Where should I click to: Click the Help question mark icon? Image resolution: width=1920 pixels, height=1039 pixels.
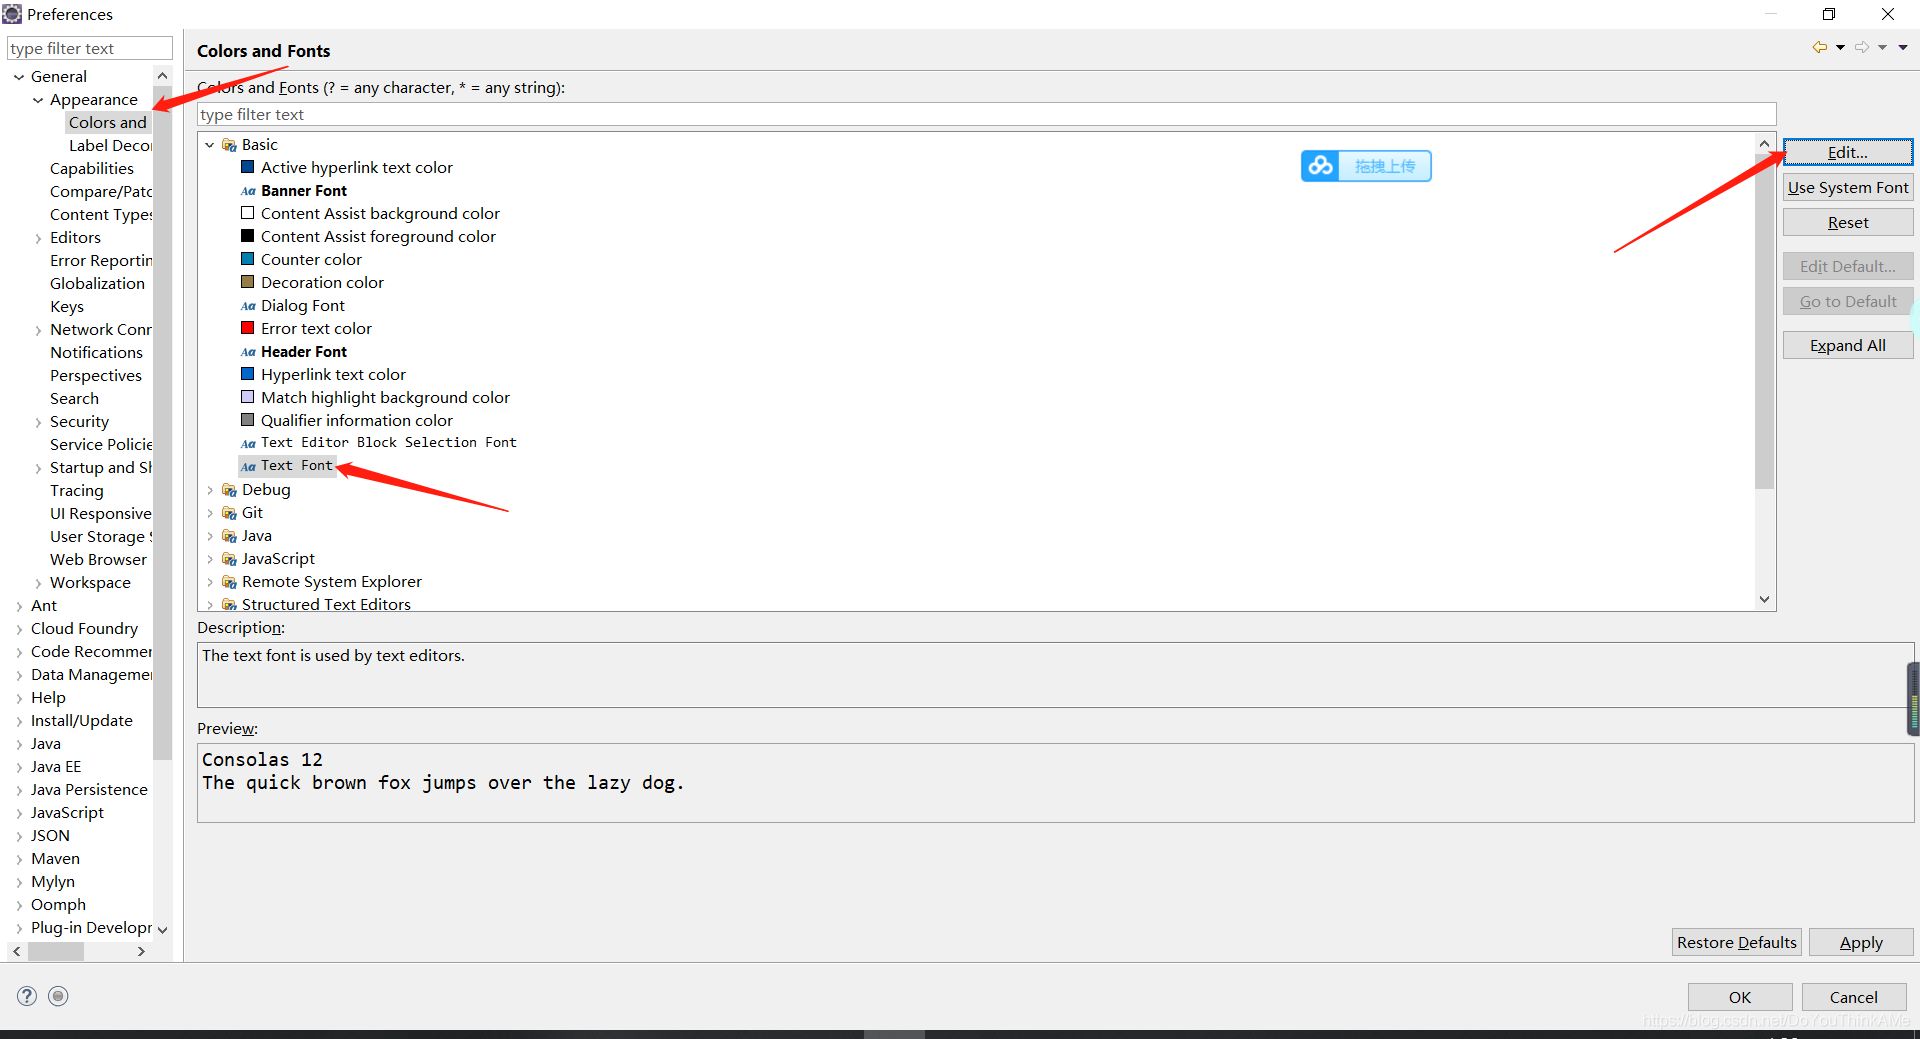(27, 996)
